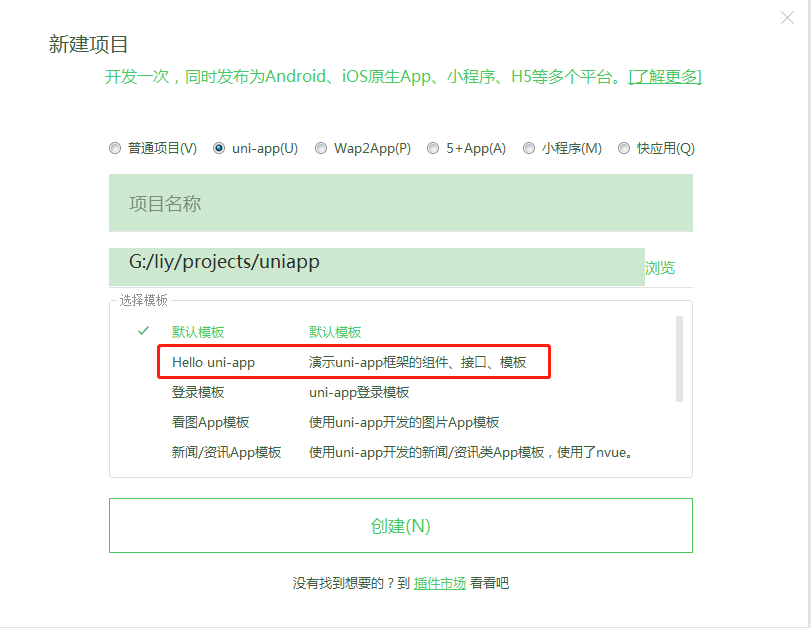Click description 使用uni-app开发的图片App模板
This screenshot has height=628, width=811.
404,422
